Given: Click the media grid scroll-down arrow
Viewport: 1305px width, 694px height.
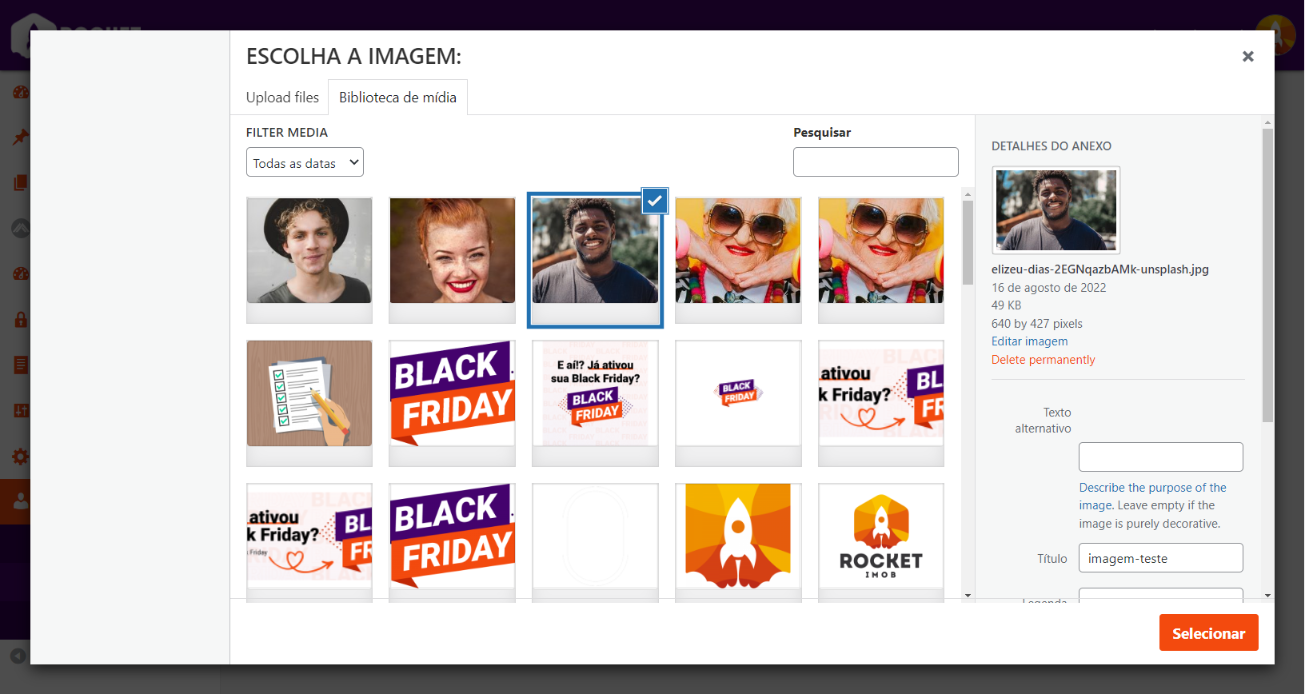Looking at the screenshot, I should (x=967, y=595).
